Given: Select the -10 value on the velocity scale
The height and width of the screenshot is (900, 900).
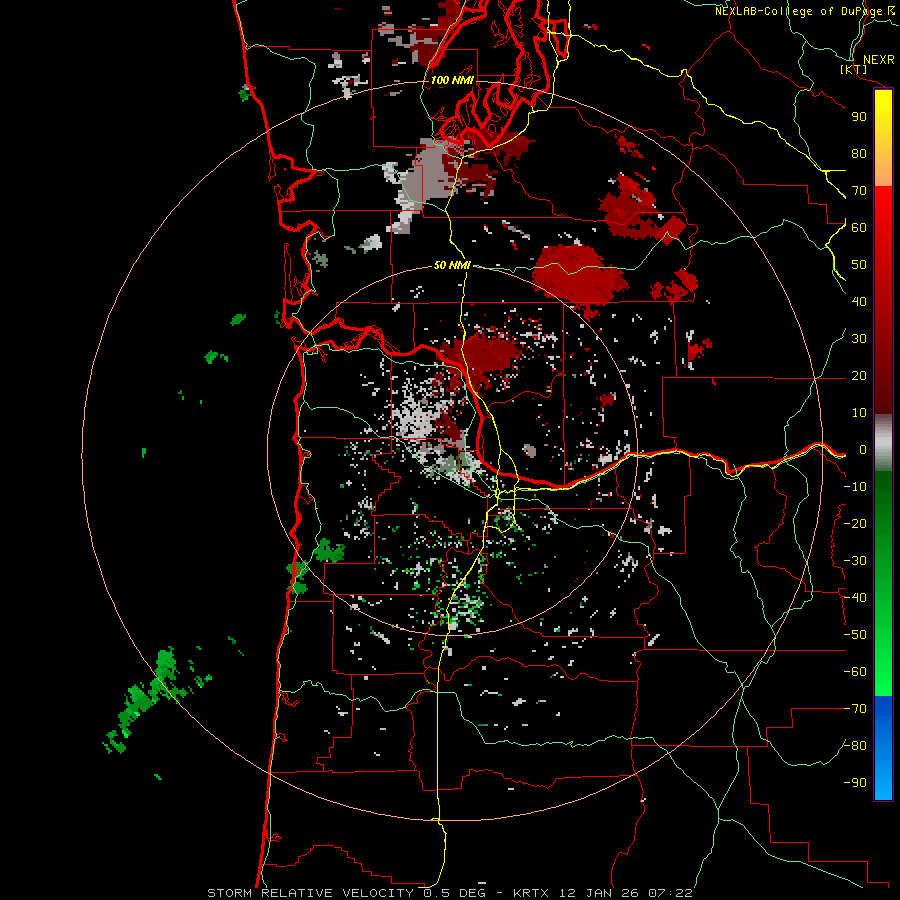Looking at the screenshot, I should click(x=855, y=487).
